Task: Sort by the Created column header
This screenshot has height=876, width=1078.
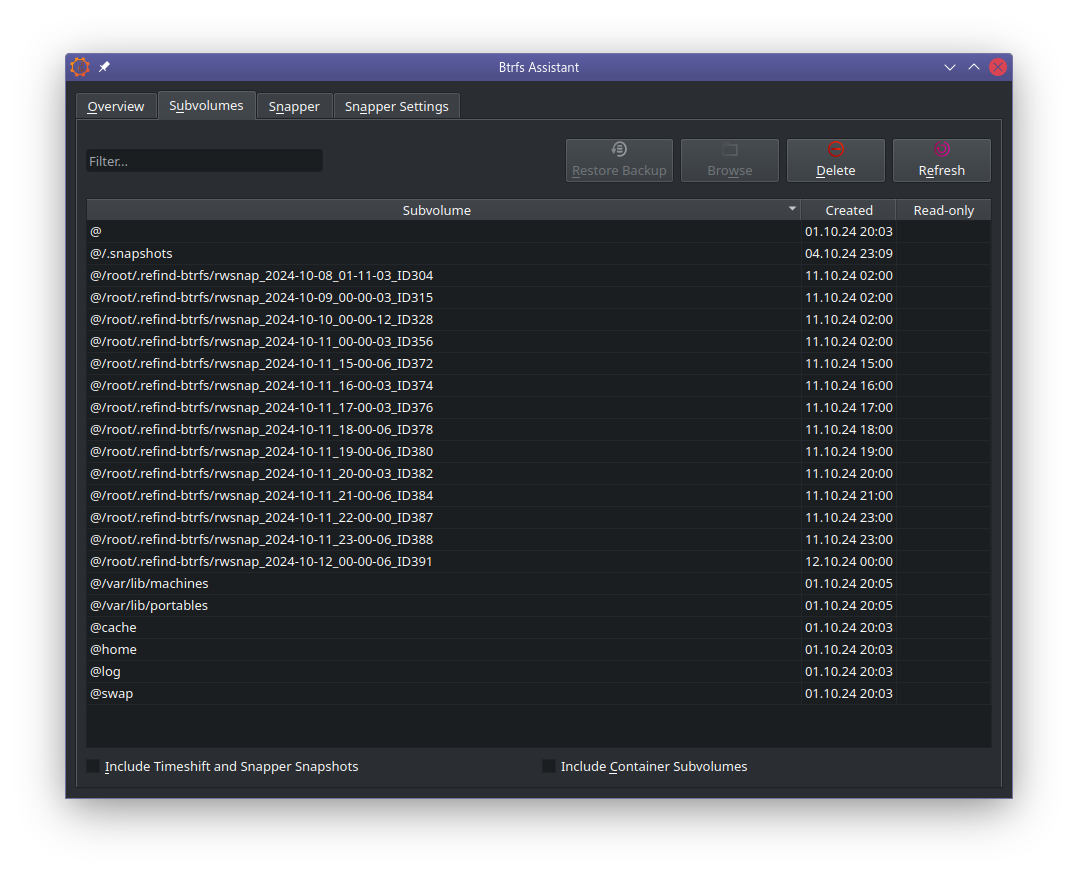Action: (x=848, y=210)
